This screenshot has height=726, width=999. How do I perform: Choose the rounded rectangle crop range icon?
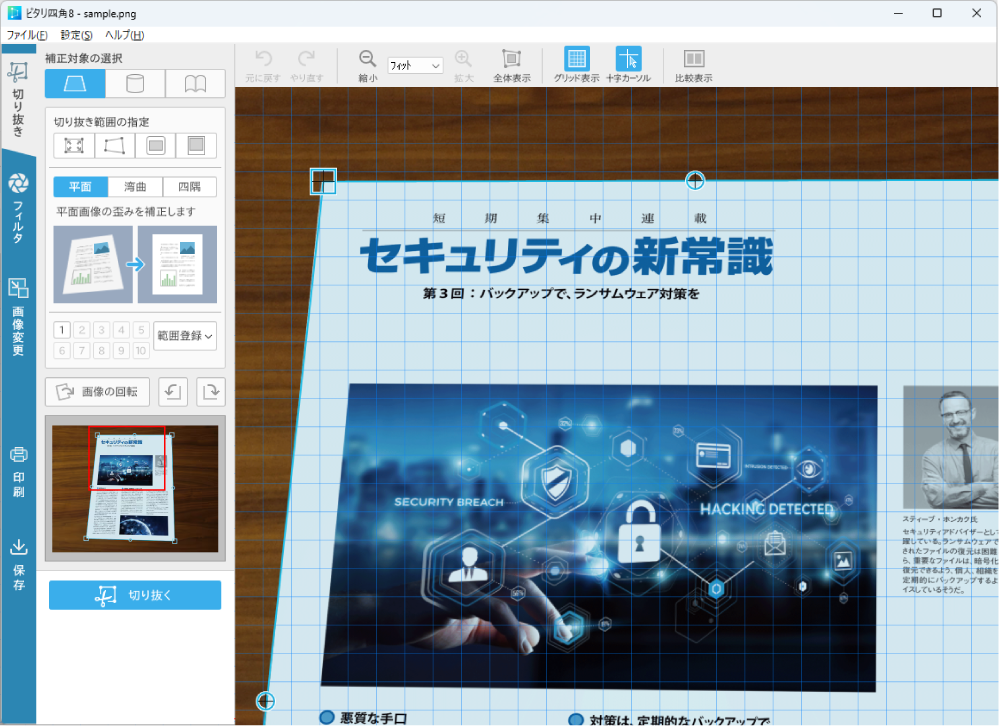tap(156, 145)
